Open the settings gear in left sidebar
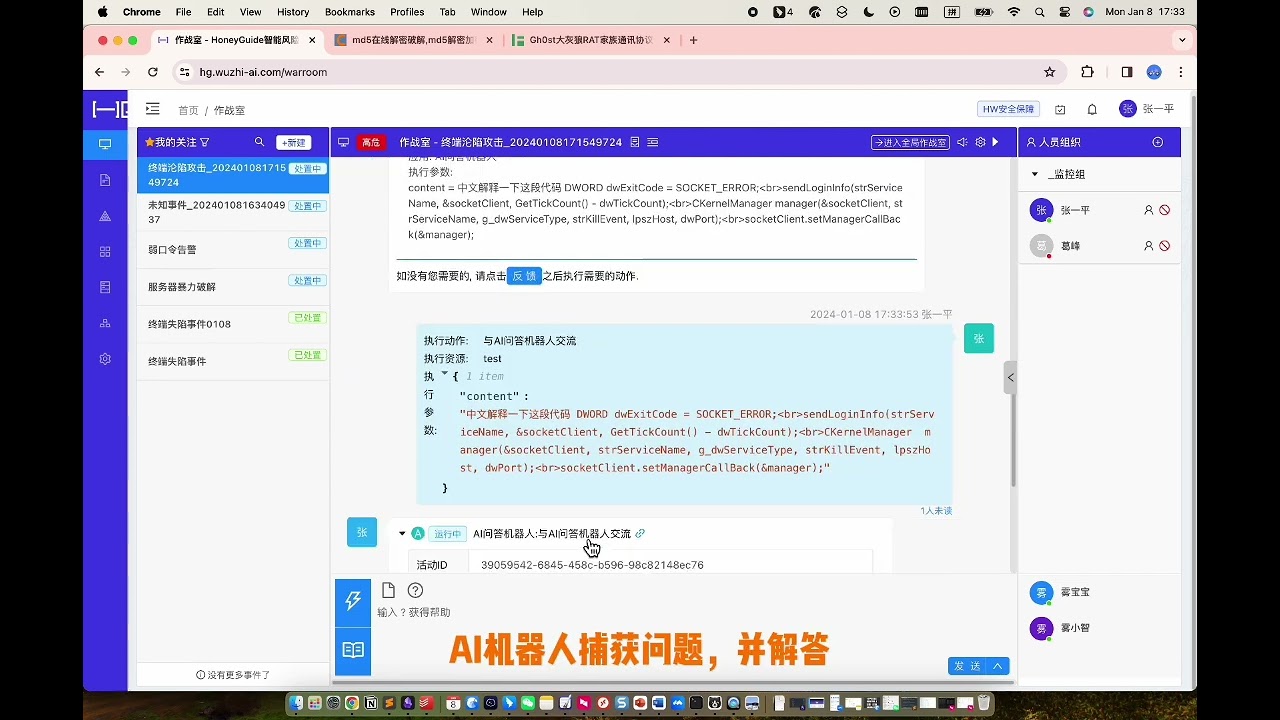This screenshot has height=720, width=1280. click(x=105, y=359)
